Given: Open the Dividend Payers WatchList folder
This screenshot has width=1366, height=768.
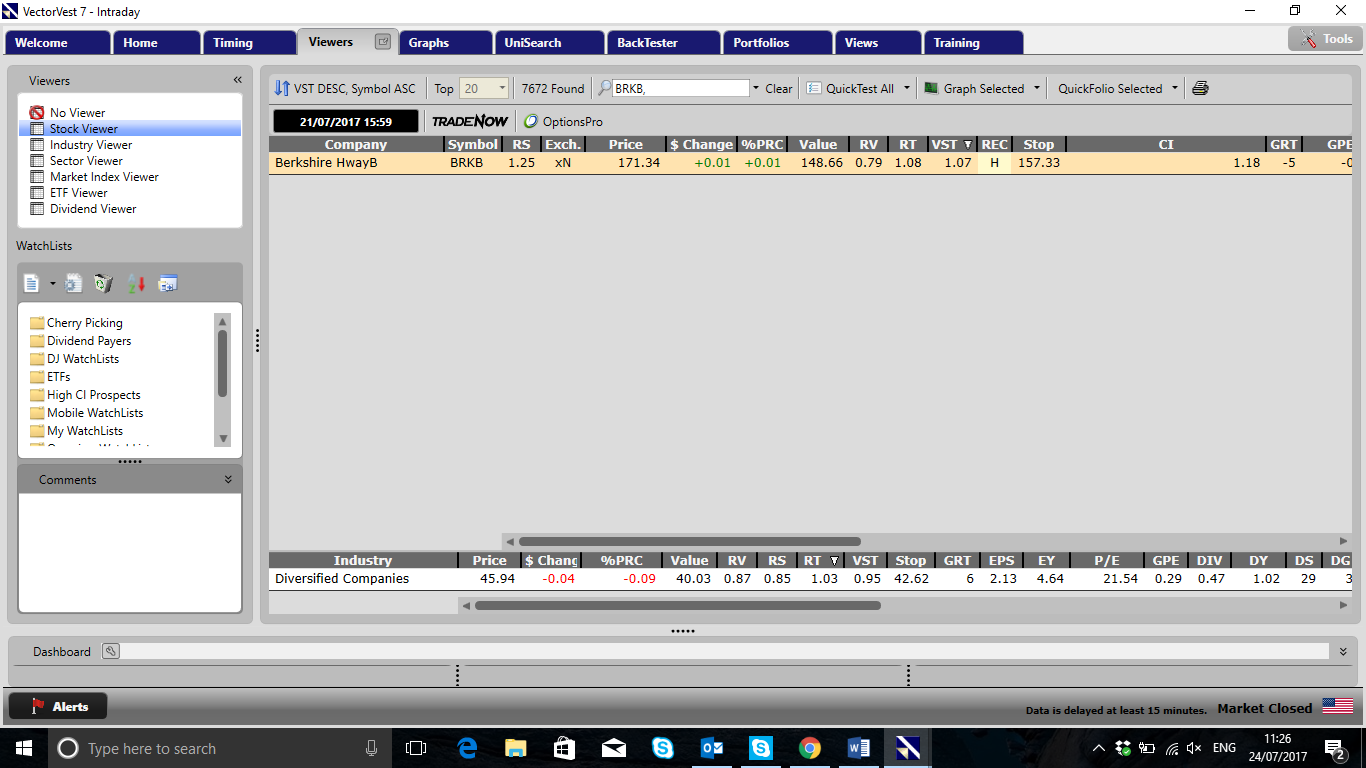Looking at the screenshot, I should [x=80, y=341].
